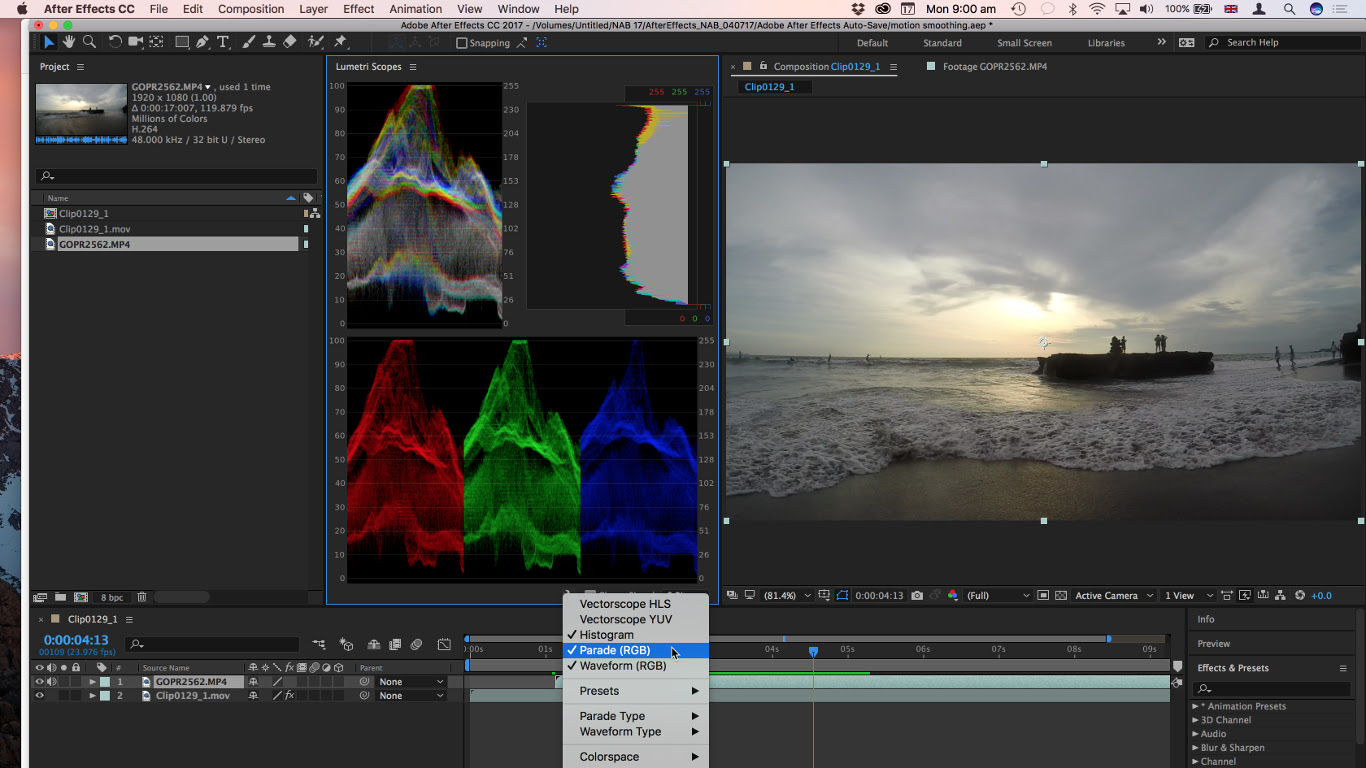Select the Unified Camera tool

coord(136,42)
